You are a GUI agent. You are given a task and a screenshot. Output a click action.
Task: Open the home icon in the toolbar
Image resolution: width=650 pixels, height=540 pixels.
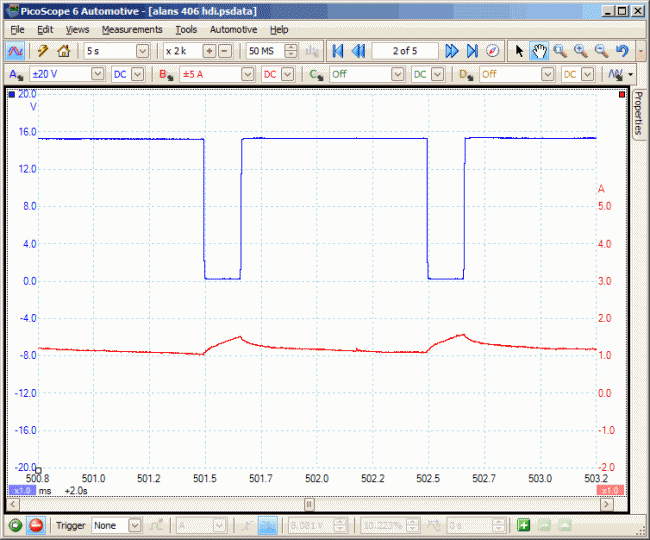[63, 51]
